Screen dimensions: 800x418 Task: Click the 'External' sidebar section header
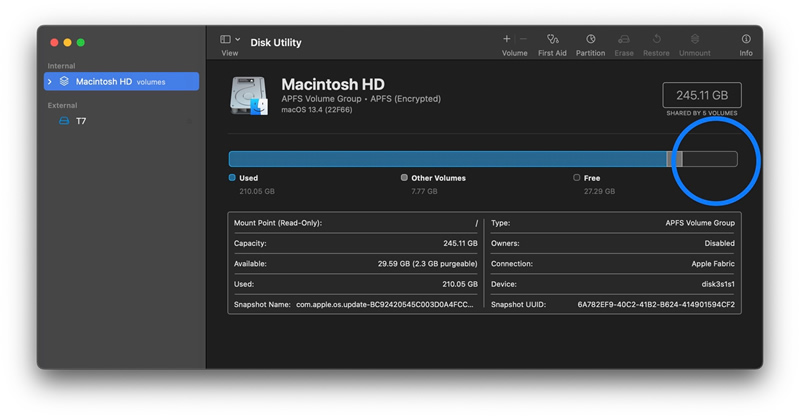click(62, 105)
